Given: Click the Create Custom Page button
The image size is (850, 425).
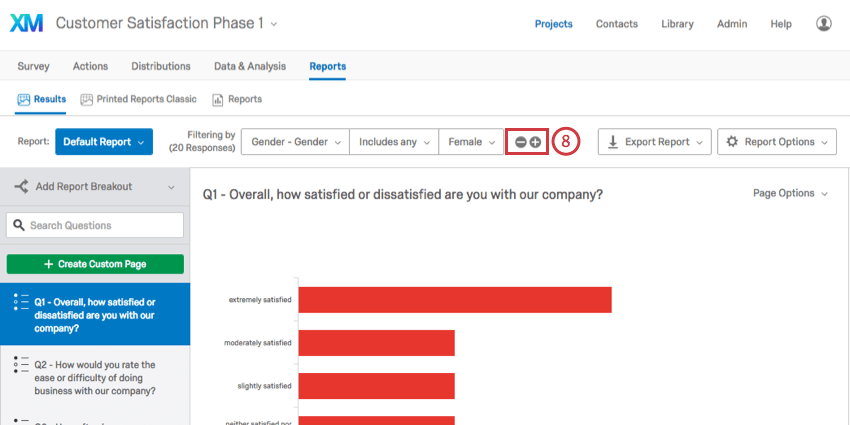Looking at the screenshot, I should click(95, 264).
